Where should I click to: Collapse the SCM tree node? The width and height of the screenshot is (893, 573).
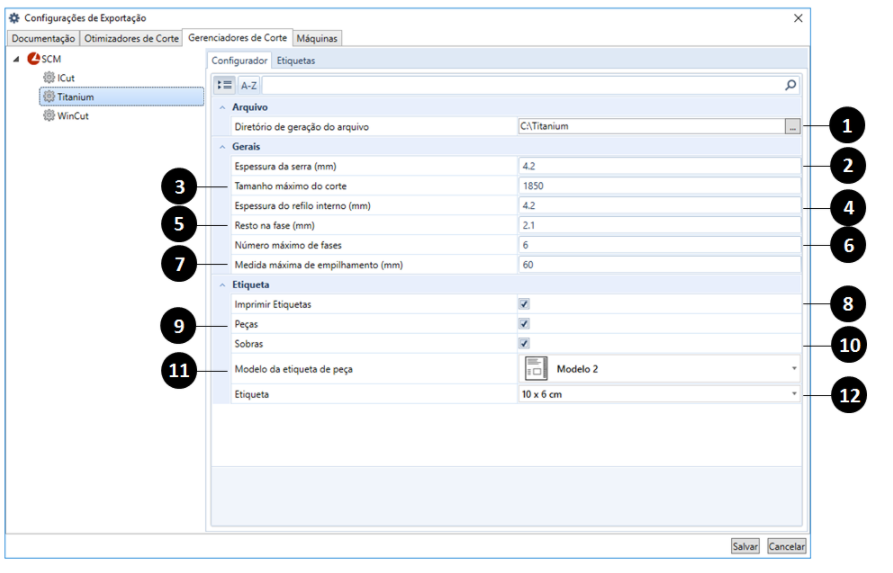[x=17, y=59]
